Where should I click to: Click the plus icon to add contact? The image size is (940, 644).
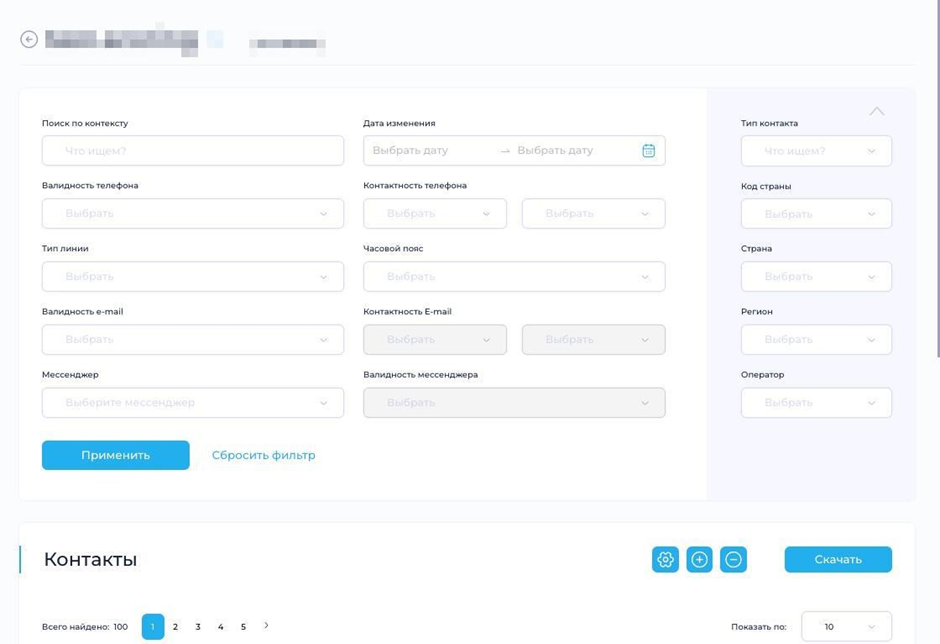699,560
